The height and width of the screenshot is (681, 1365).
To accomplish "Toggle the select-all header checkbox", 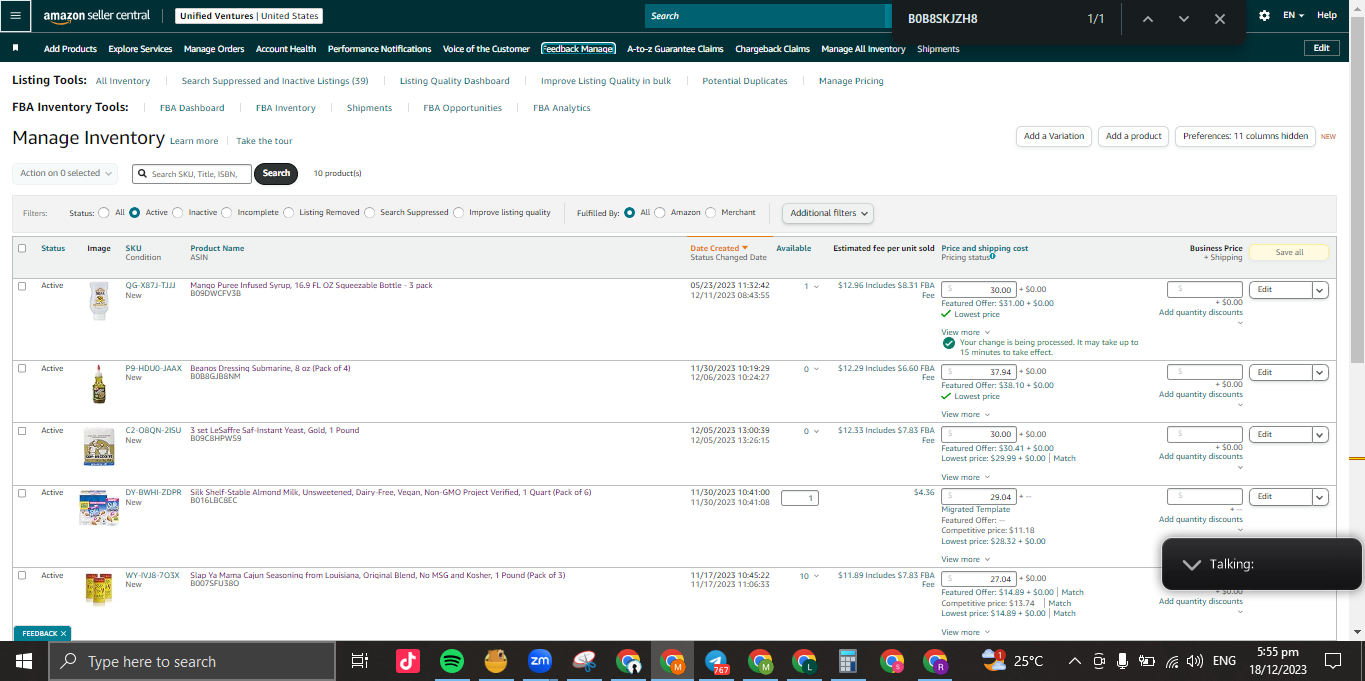I will 22,248.
